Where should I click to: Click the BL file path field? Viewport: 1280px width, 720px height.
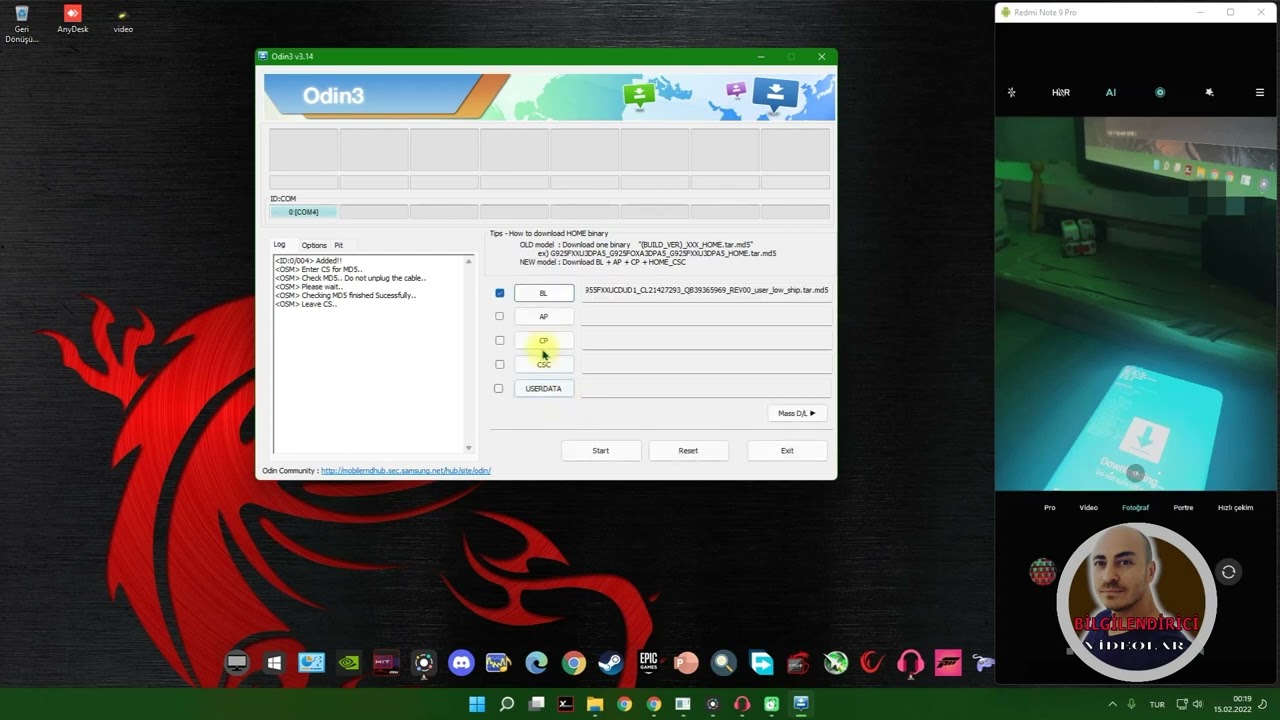[x=706, y=290]
